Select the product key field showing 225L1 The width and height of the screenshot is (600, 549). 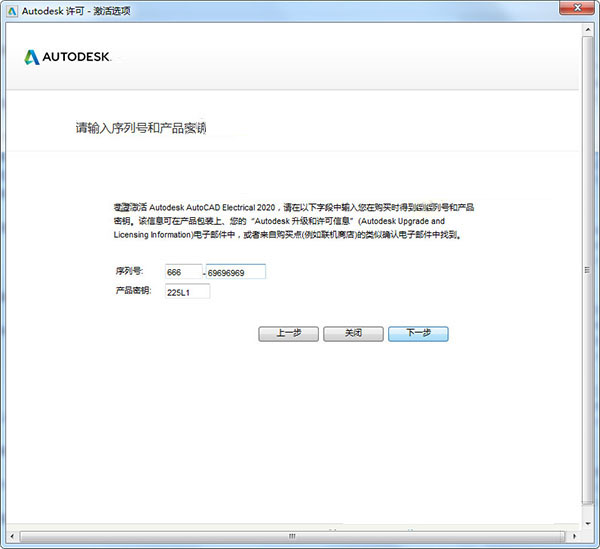tap(187, 292)
